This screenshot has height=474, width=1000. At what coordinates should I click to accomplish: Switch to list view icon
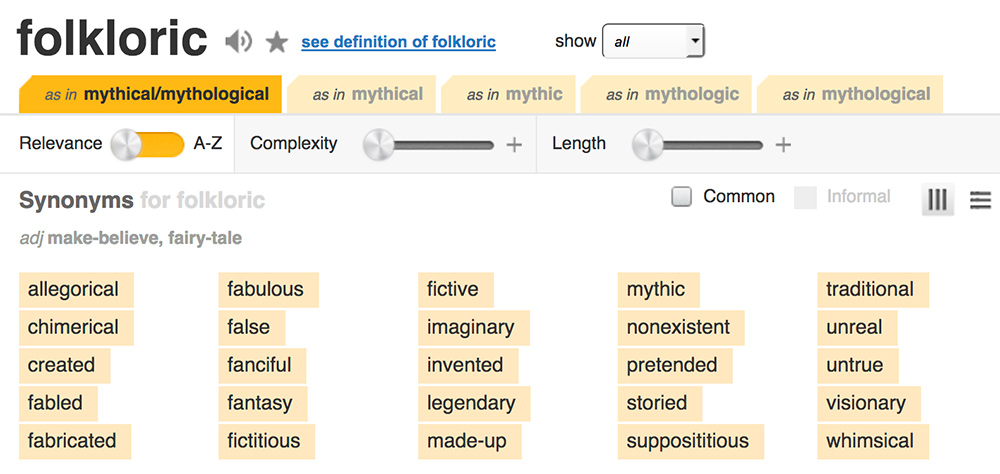click(980, 200)
